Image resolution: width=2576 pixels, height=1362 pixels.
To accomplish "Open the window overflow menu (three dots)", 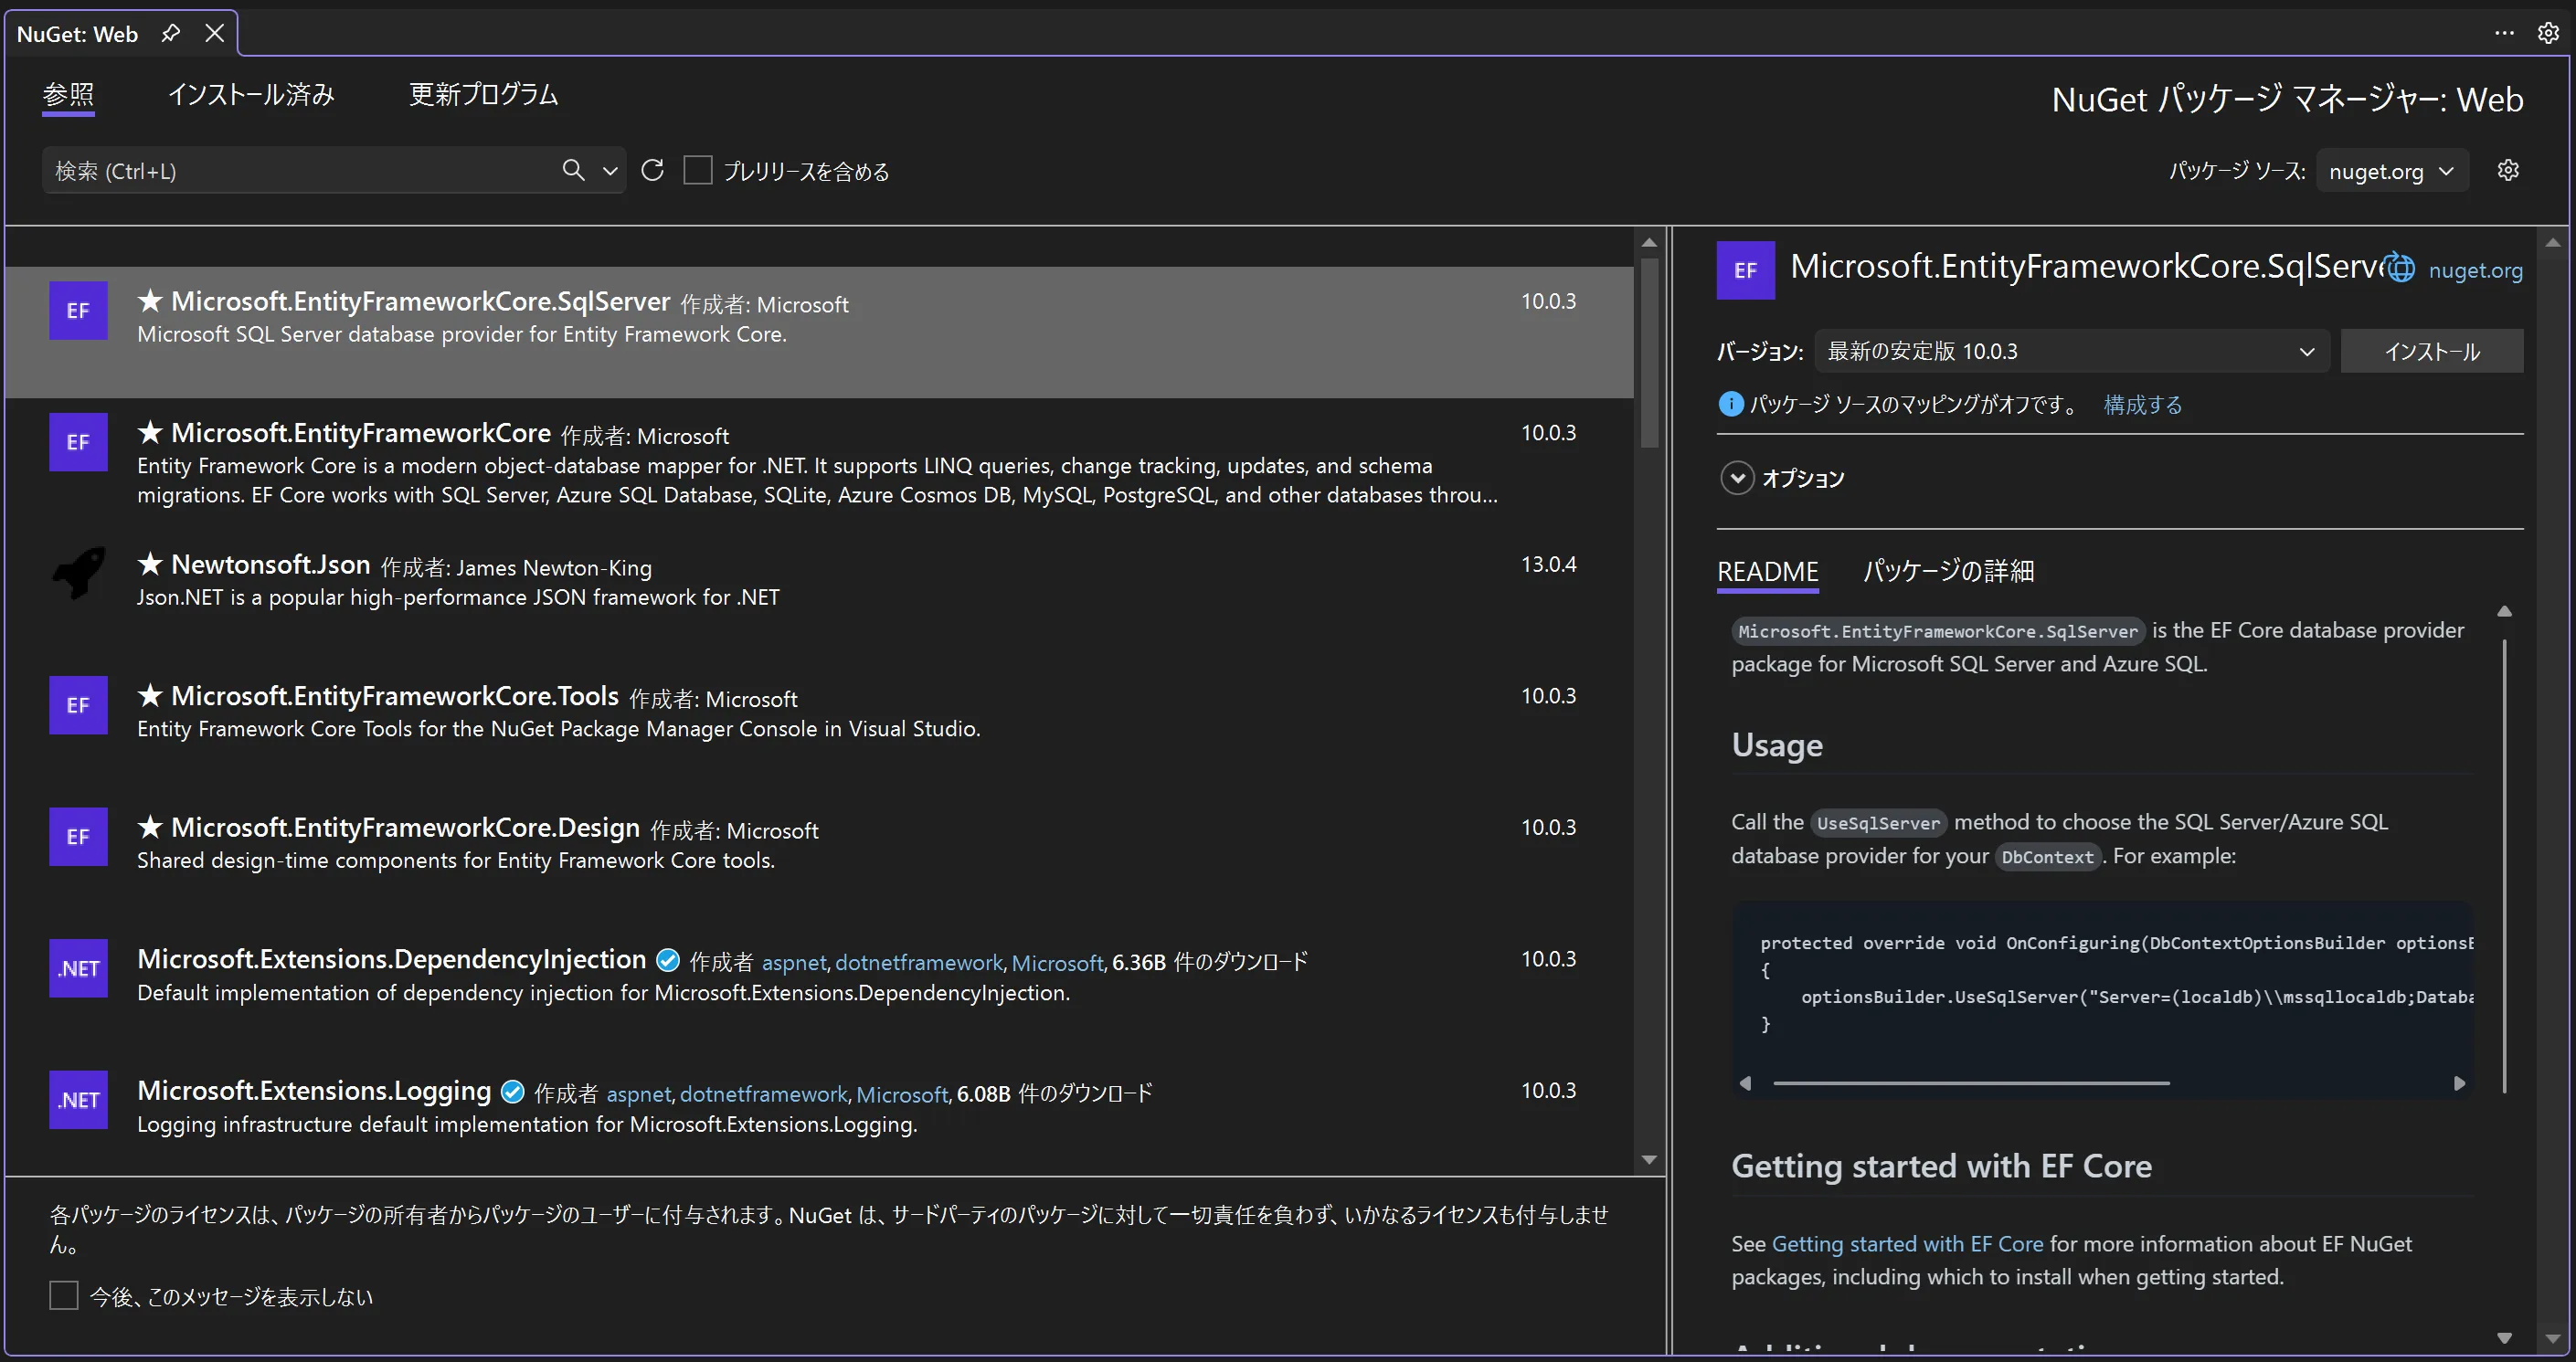I will coord(2504,33).
